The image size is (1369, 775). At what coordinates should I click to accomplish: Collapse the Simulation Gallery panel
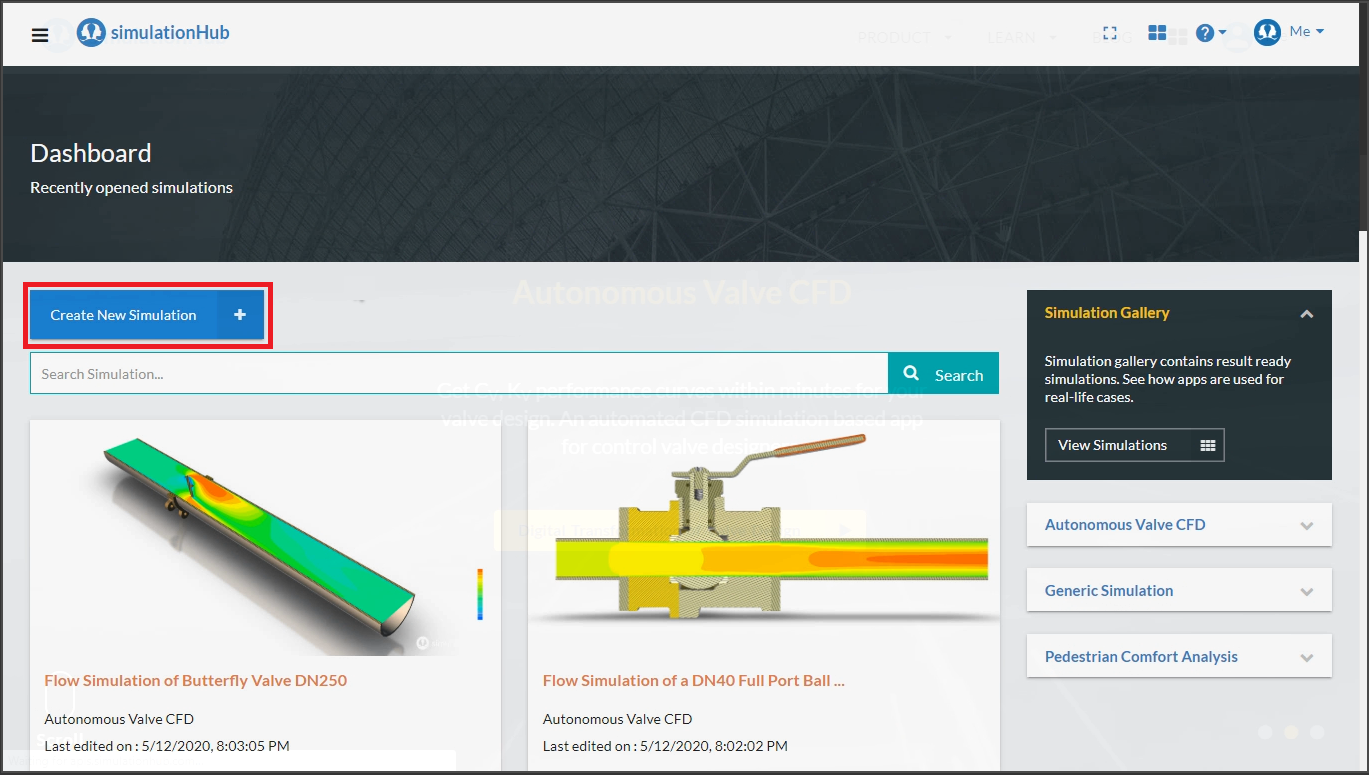(x=1306, y=314)
